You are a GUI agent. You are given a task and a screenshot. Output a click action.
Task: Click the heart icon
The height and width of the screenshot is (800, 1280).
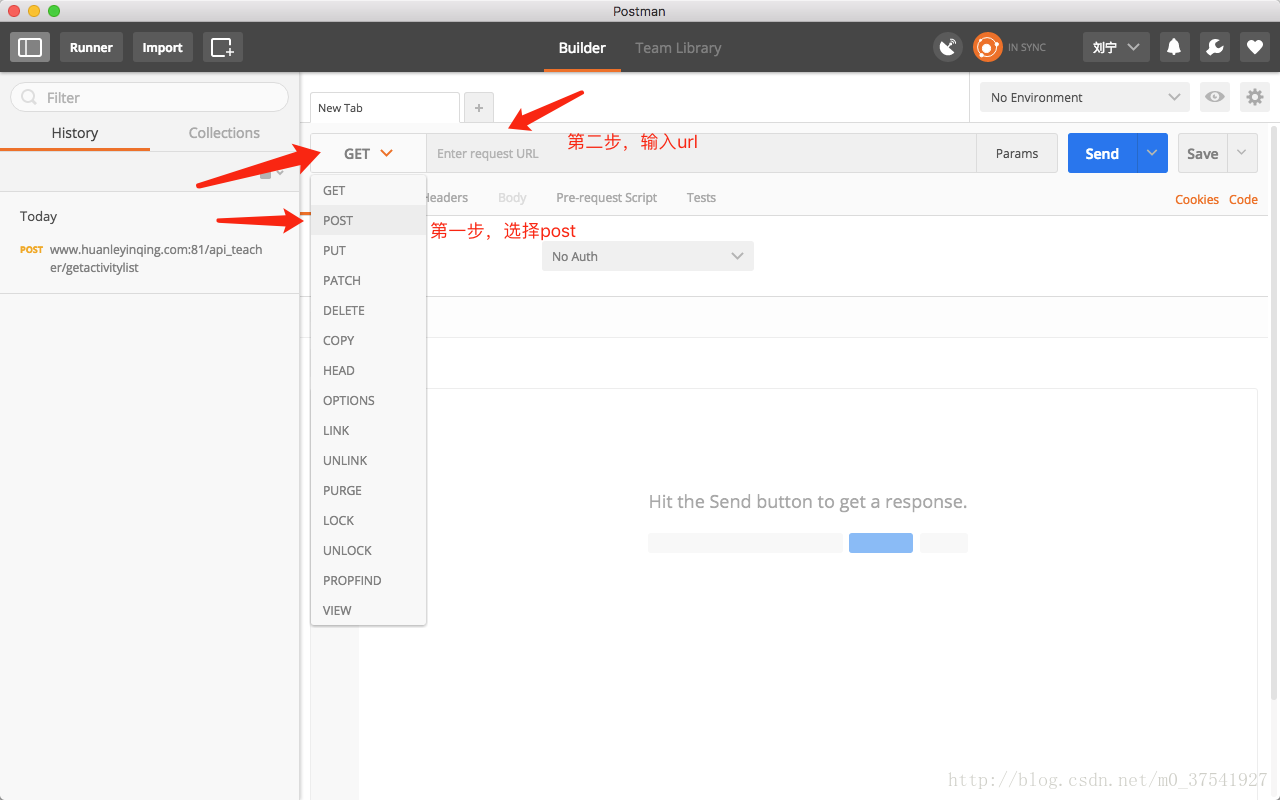click(x=1254, y=47)
